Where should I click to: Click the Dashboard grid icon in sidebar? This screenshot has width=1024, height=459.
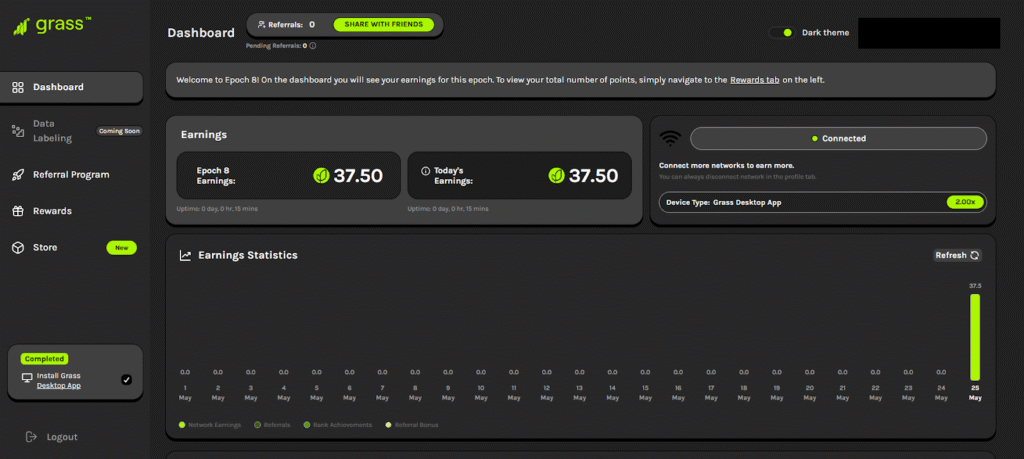click(x=18, y=87)
